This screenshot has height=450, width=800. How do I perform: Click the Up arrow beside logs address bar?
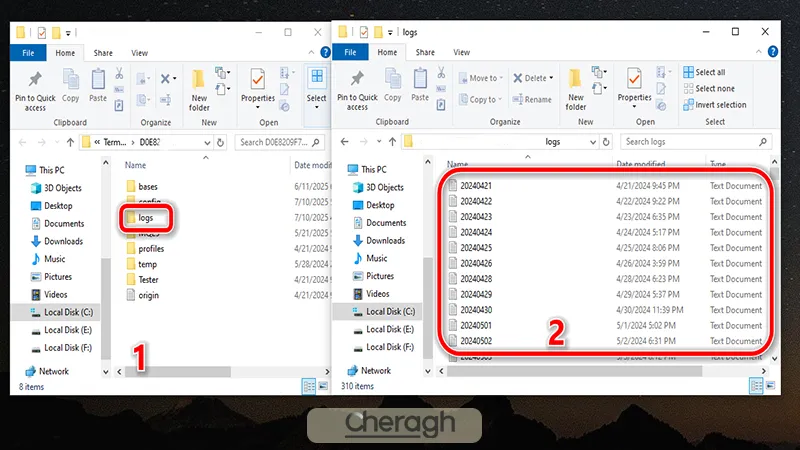coord(388,142)
